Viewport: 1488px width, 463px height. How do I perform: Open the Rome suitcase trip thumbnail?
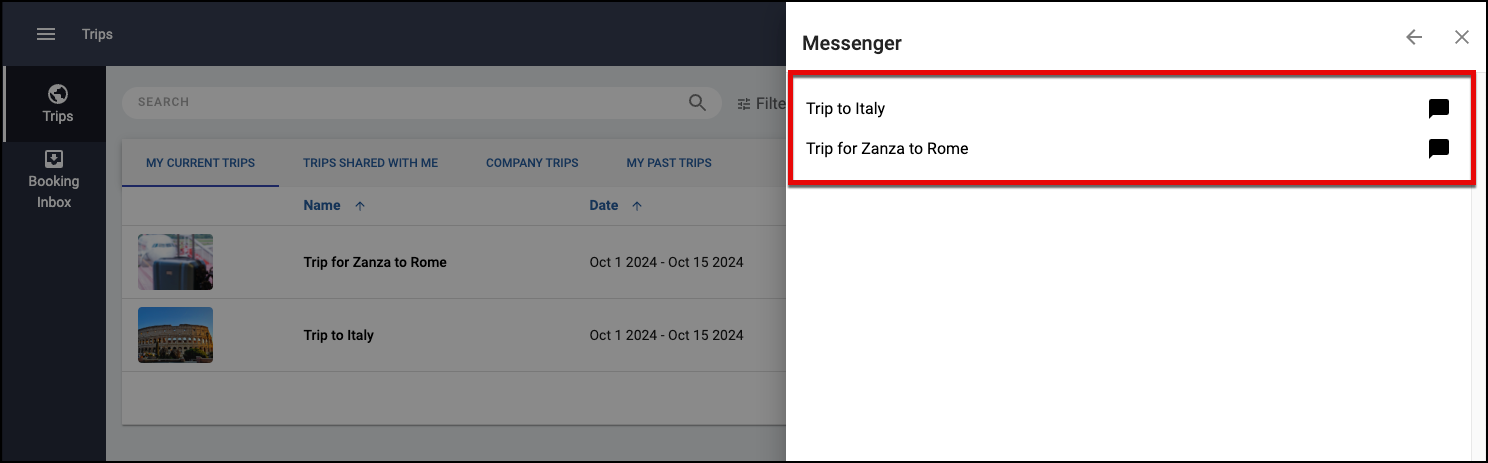tap(175, 262)
